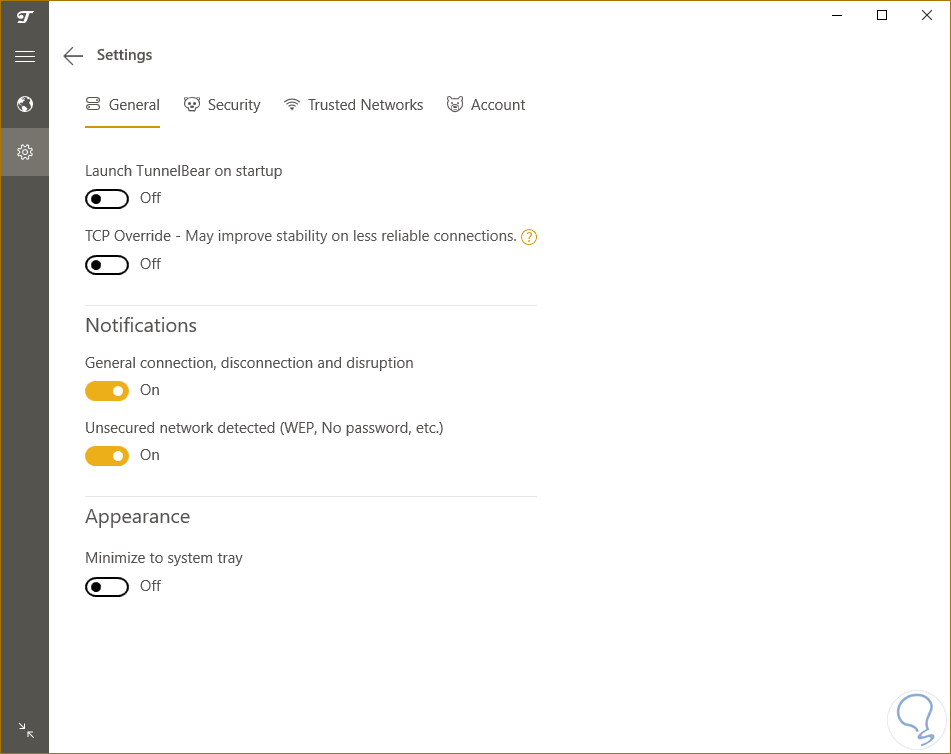951x754 pixels.
Task: Turn on the TCP Override toggle
Action: click(x=107, y=265)
